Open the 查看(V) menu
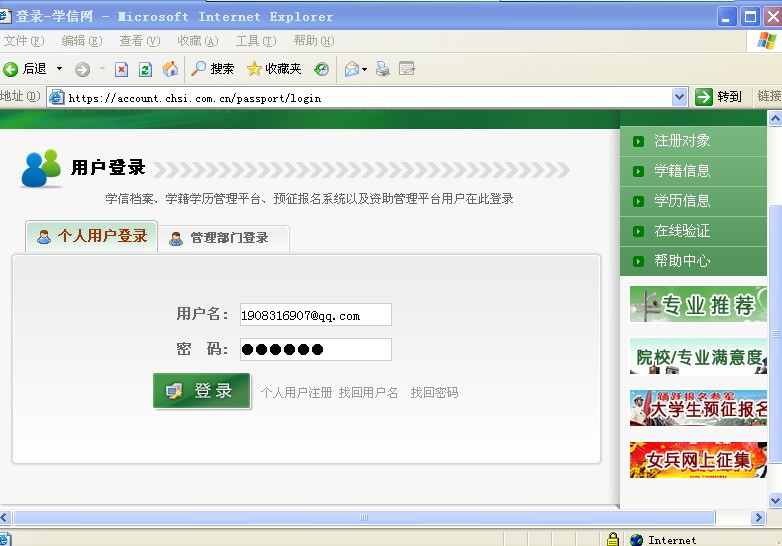The image size is (782, 546). click(140, 40)
